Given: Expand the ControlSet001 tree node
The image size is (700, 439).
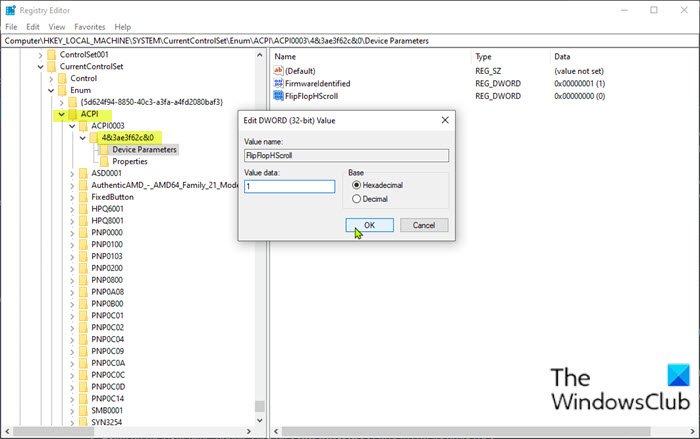Looking at the screenshot, I should 40,55.
